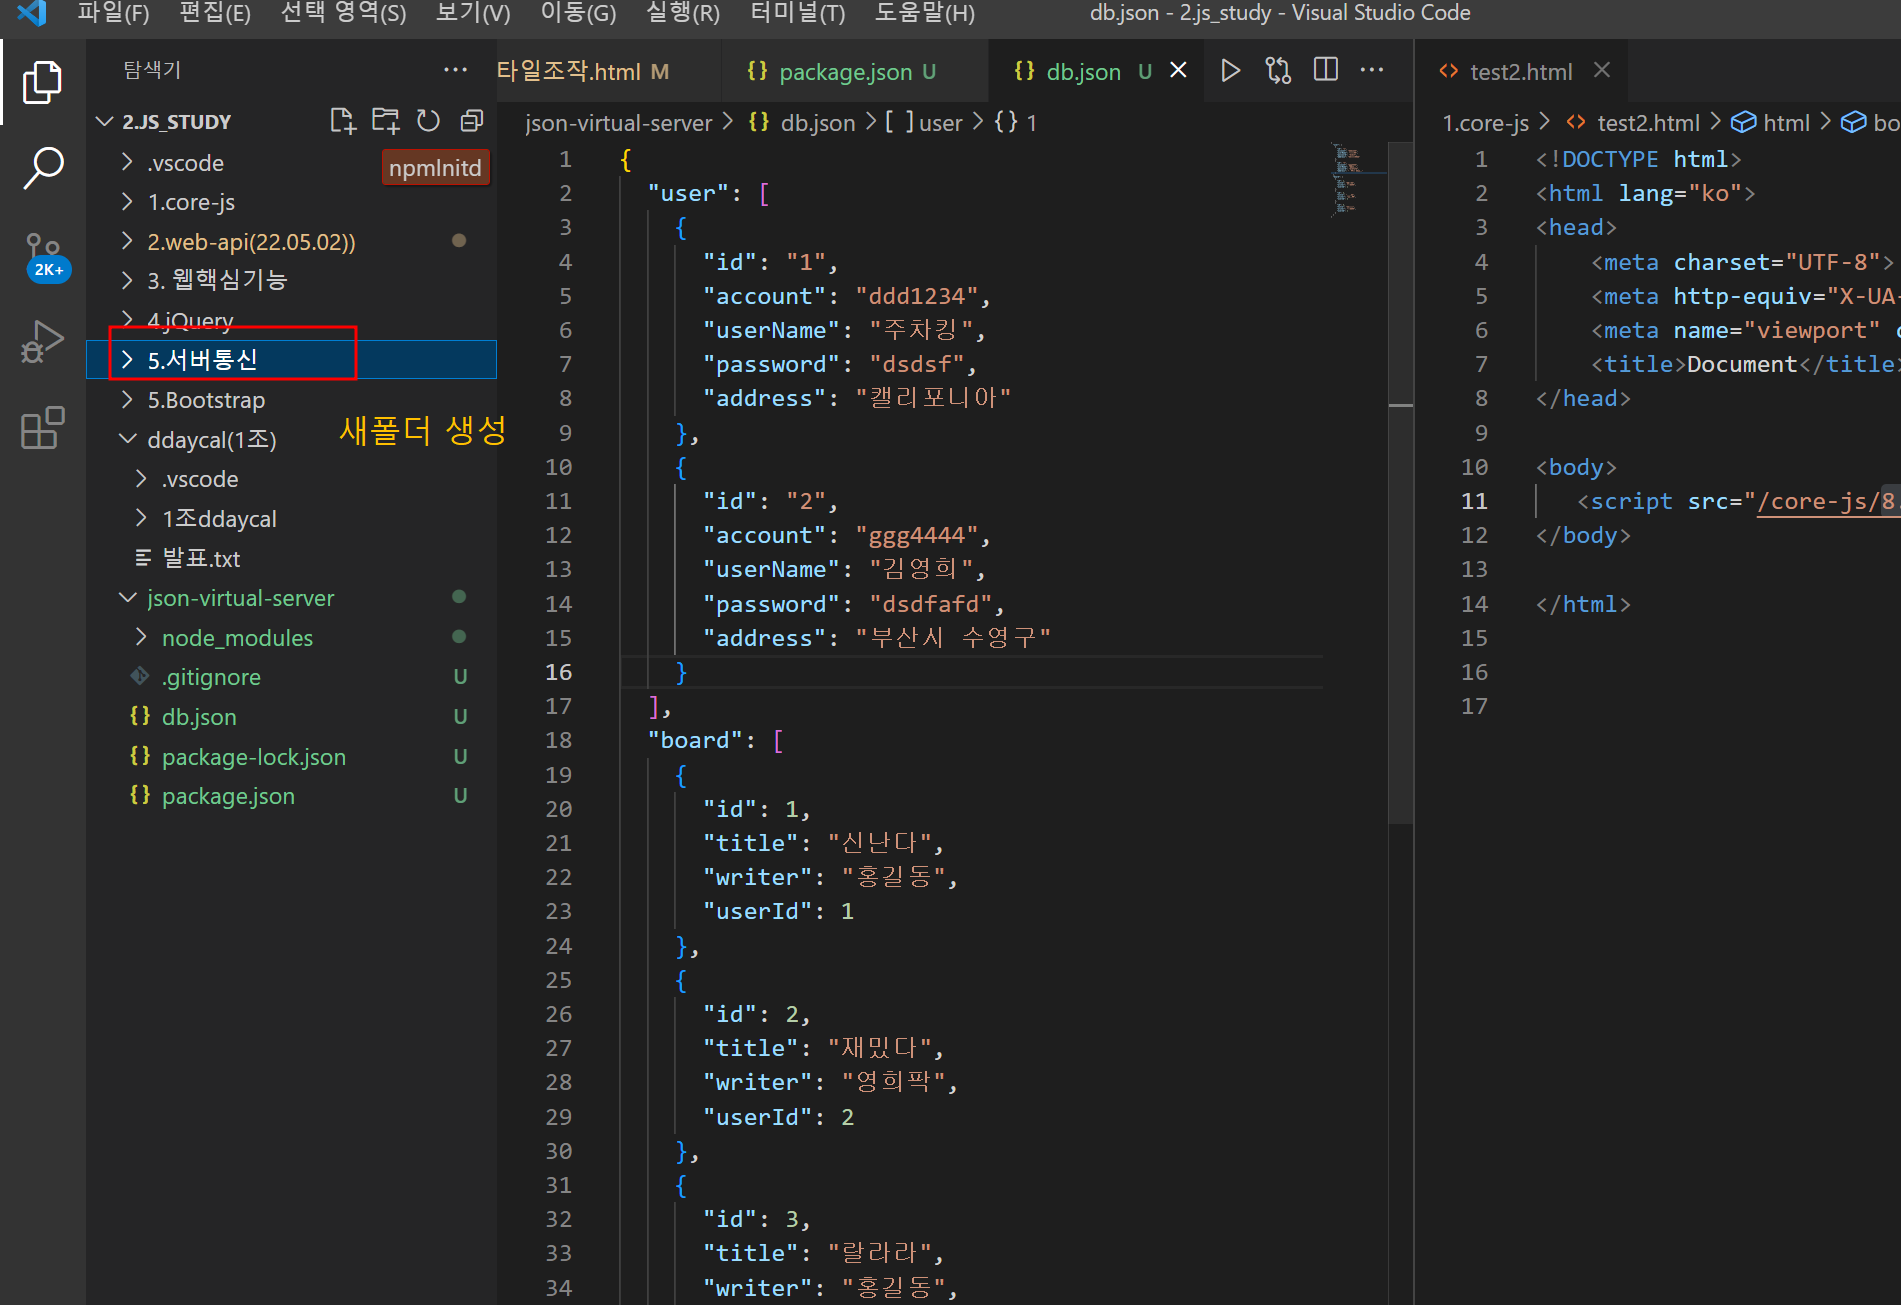Click json-virtual-server breadcrumb in db.json editor

[618, 122]
